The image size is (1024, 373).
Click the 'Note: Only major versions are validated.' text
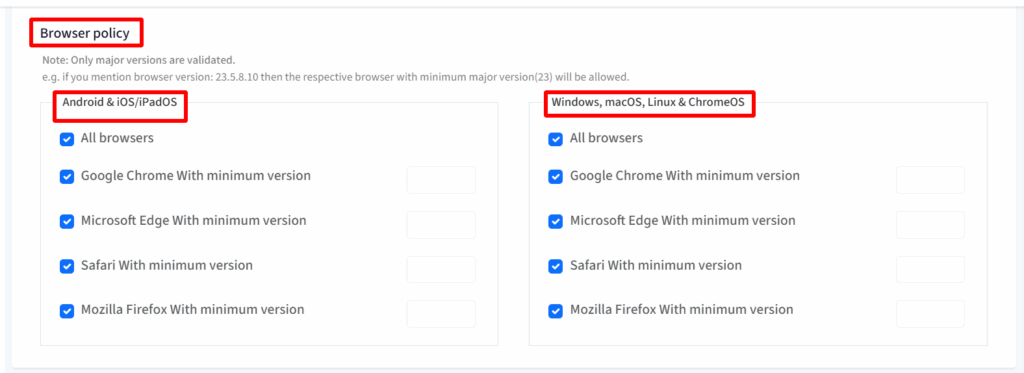pos(138,59)
